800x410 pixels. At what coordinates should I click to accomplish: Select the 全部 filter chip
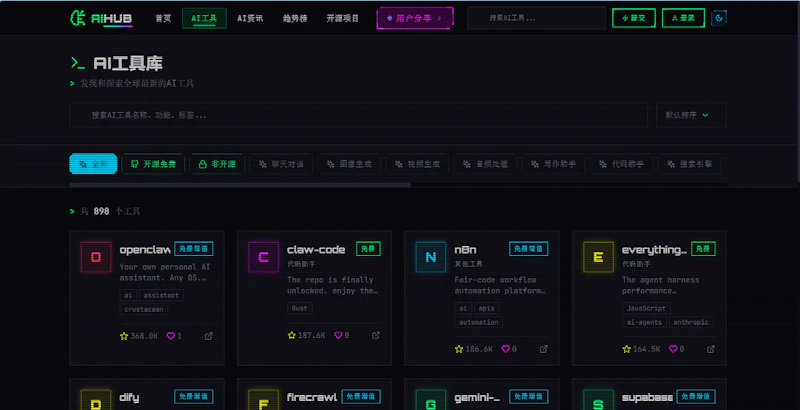[93, 164]
